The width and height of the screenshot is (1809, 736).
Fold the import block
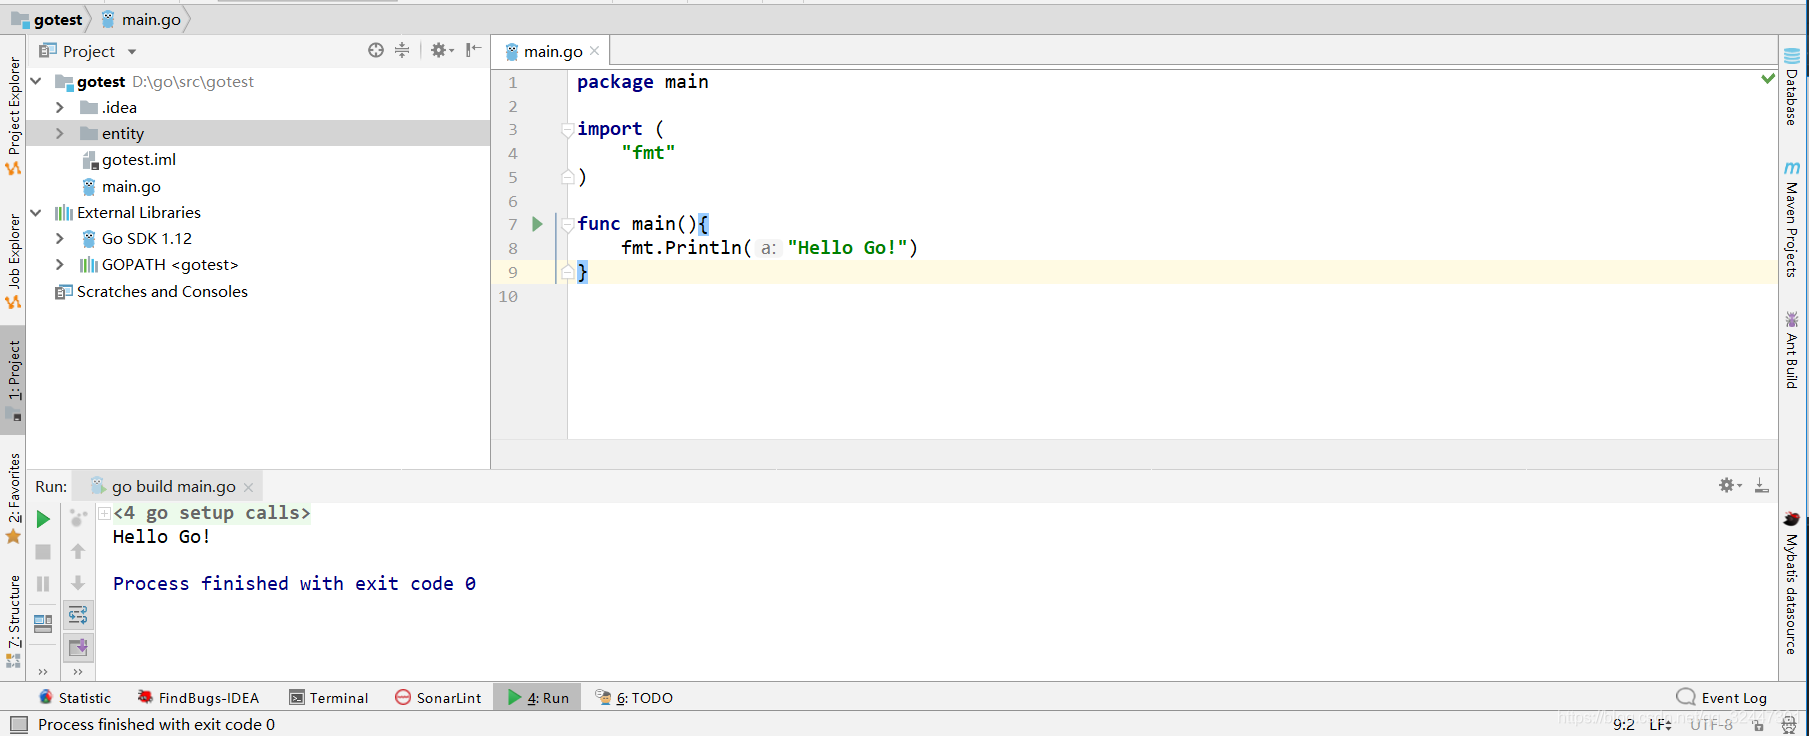click(x=568, y=129)
